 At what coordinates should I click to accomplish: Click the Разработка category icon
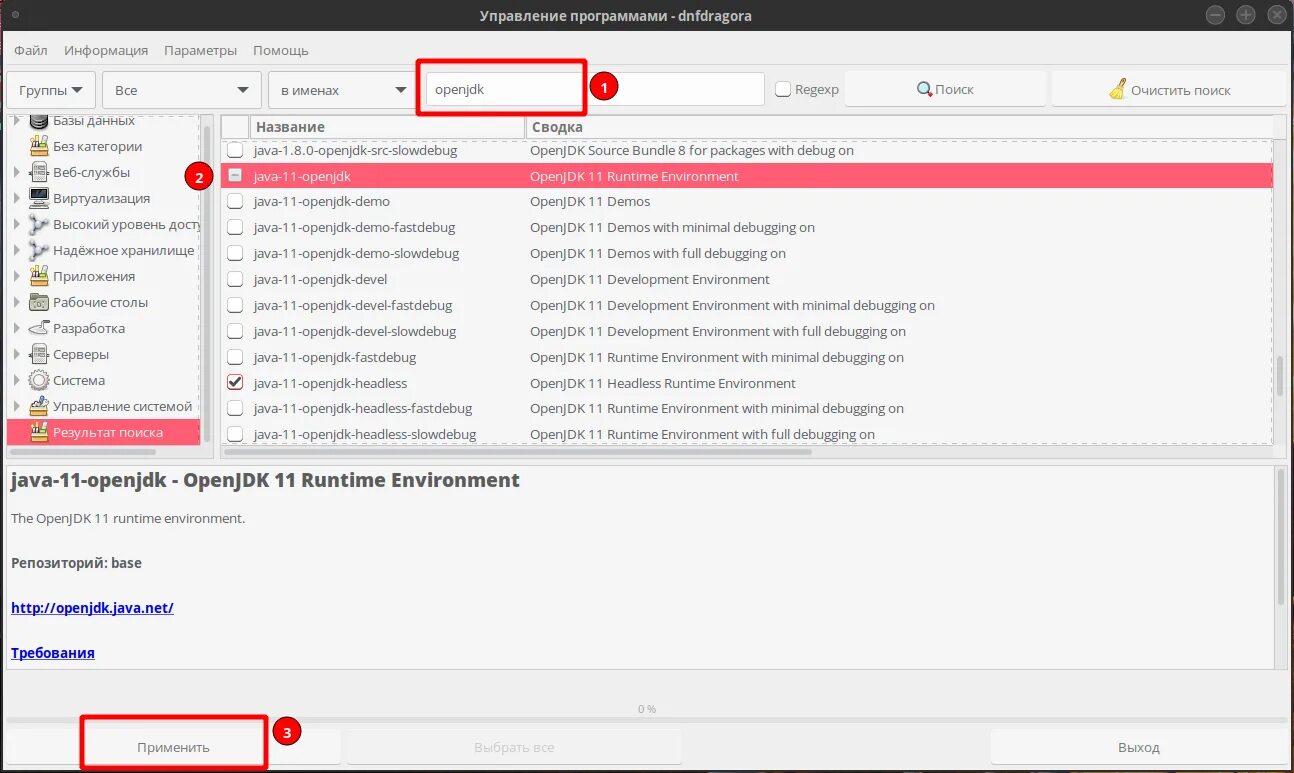pyautogui.click(x=39, y=328)
